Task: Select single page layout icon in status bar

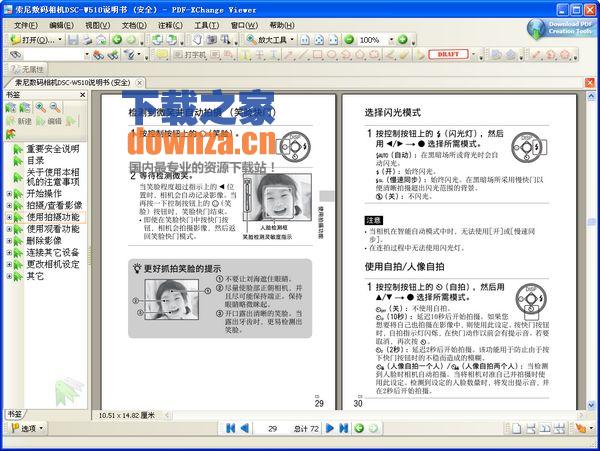Action: 516,428
